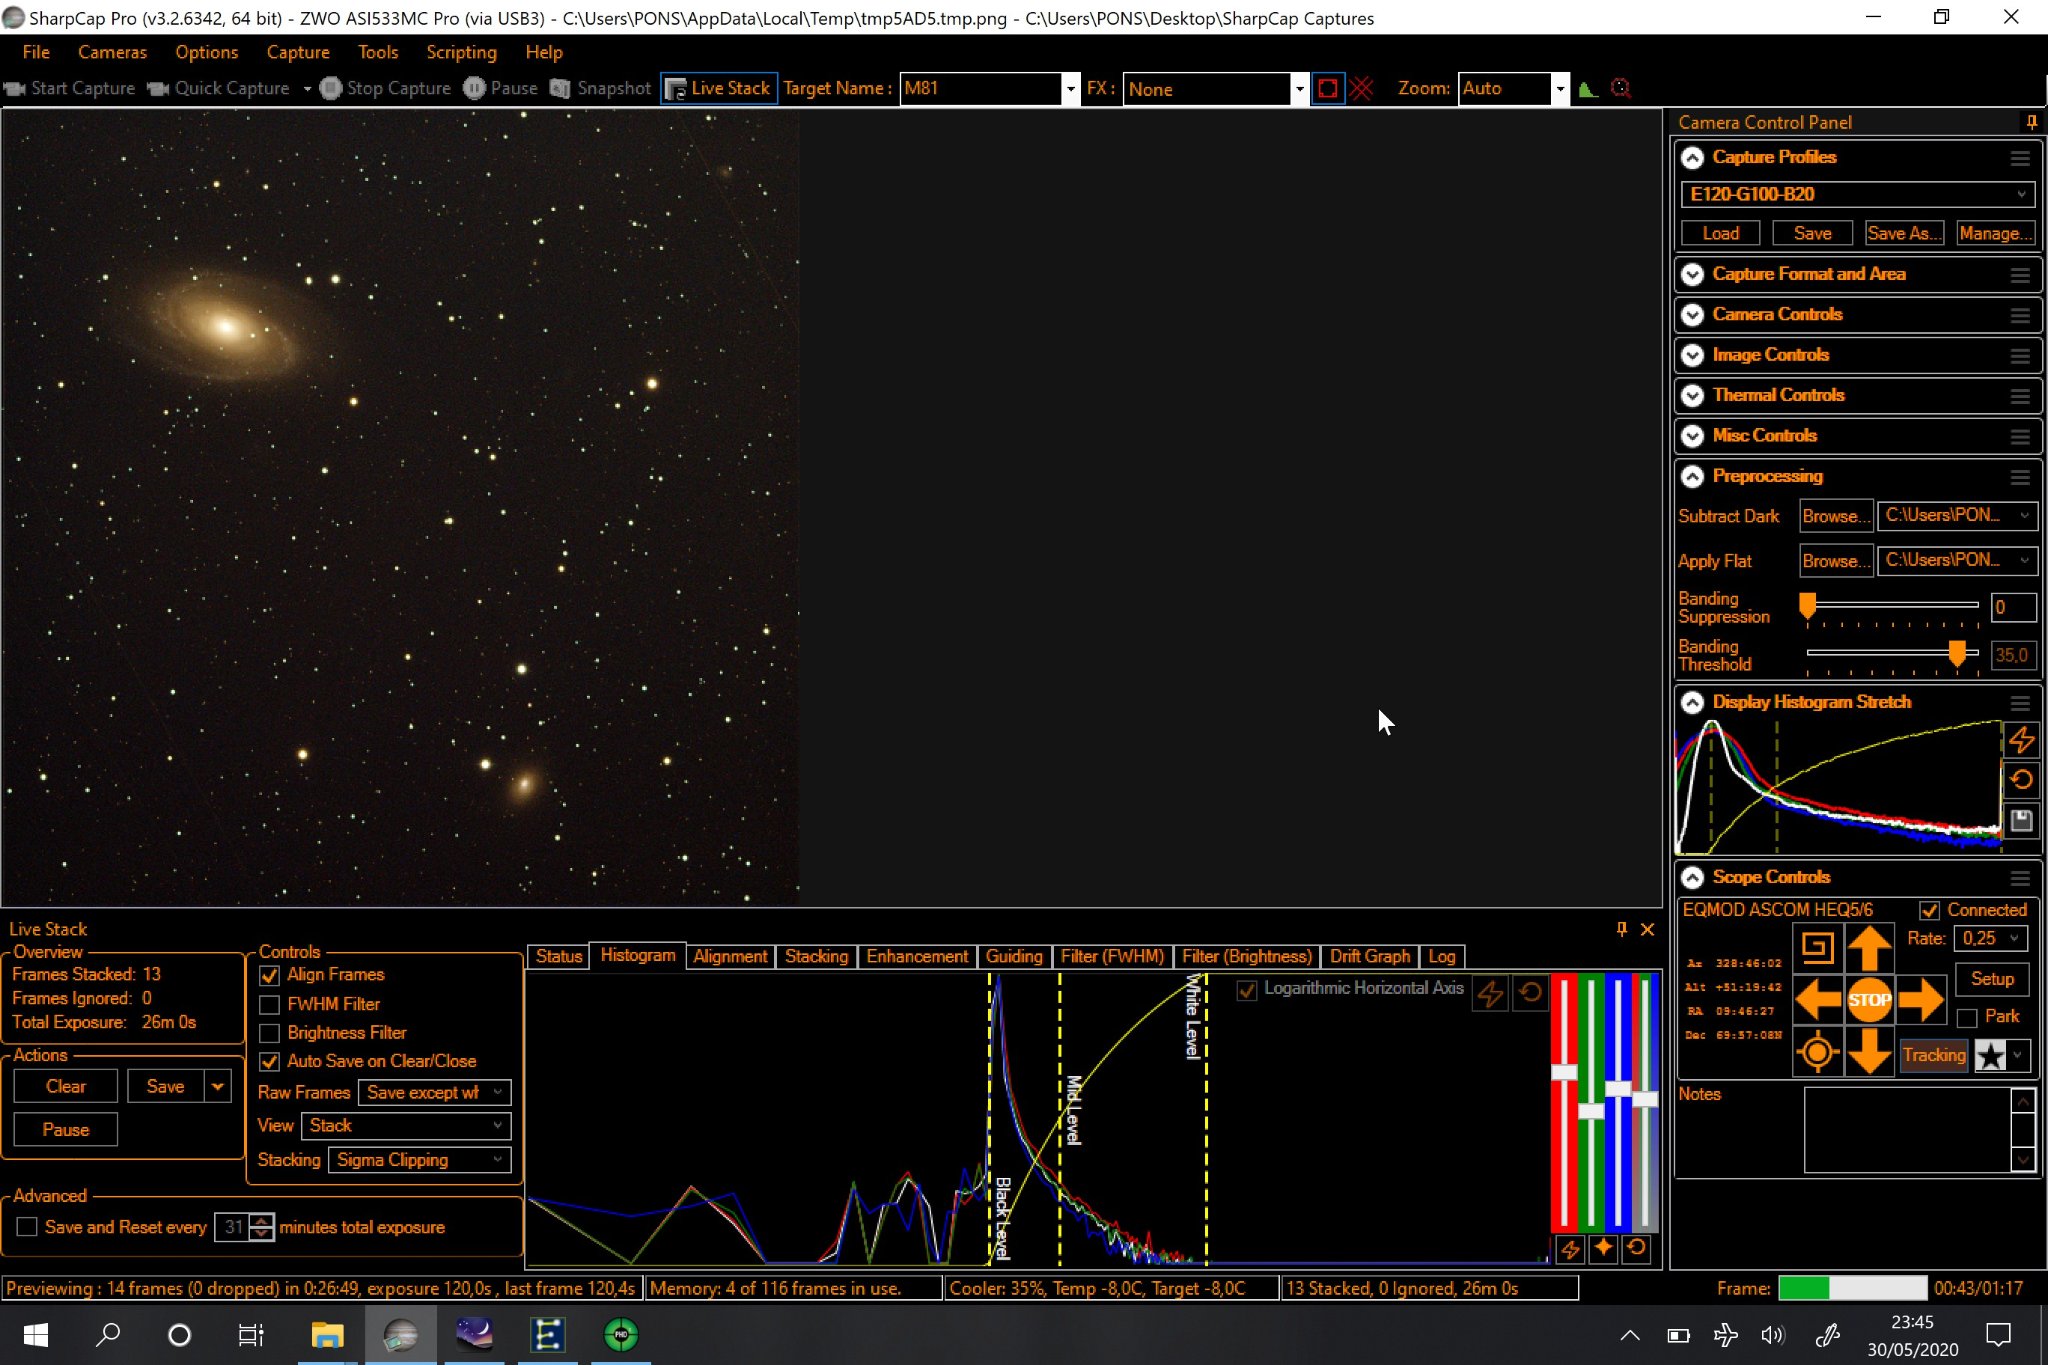Click the Save As... profile button
Image resolution: width=2048 pixels, height=1365 pixels.
pyautogui.click(x=1904, y=233)
